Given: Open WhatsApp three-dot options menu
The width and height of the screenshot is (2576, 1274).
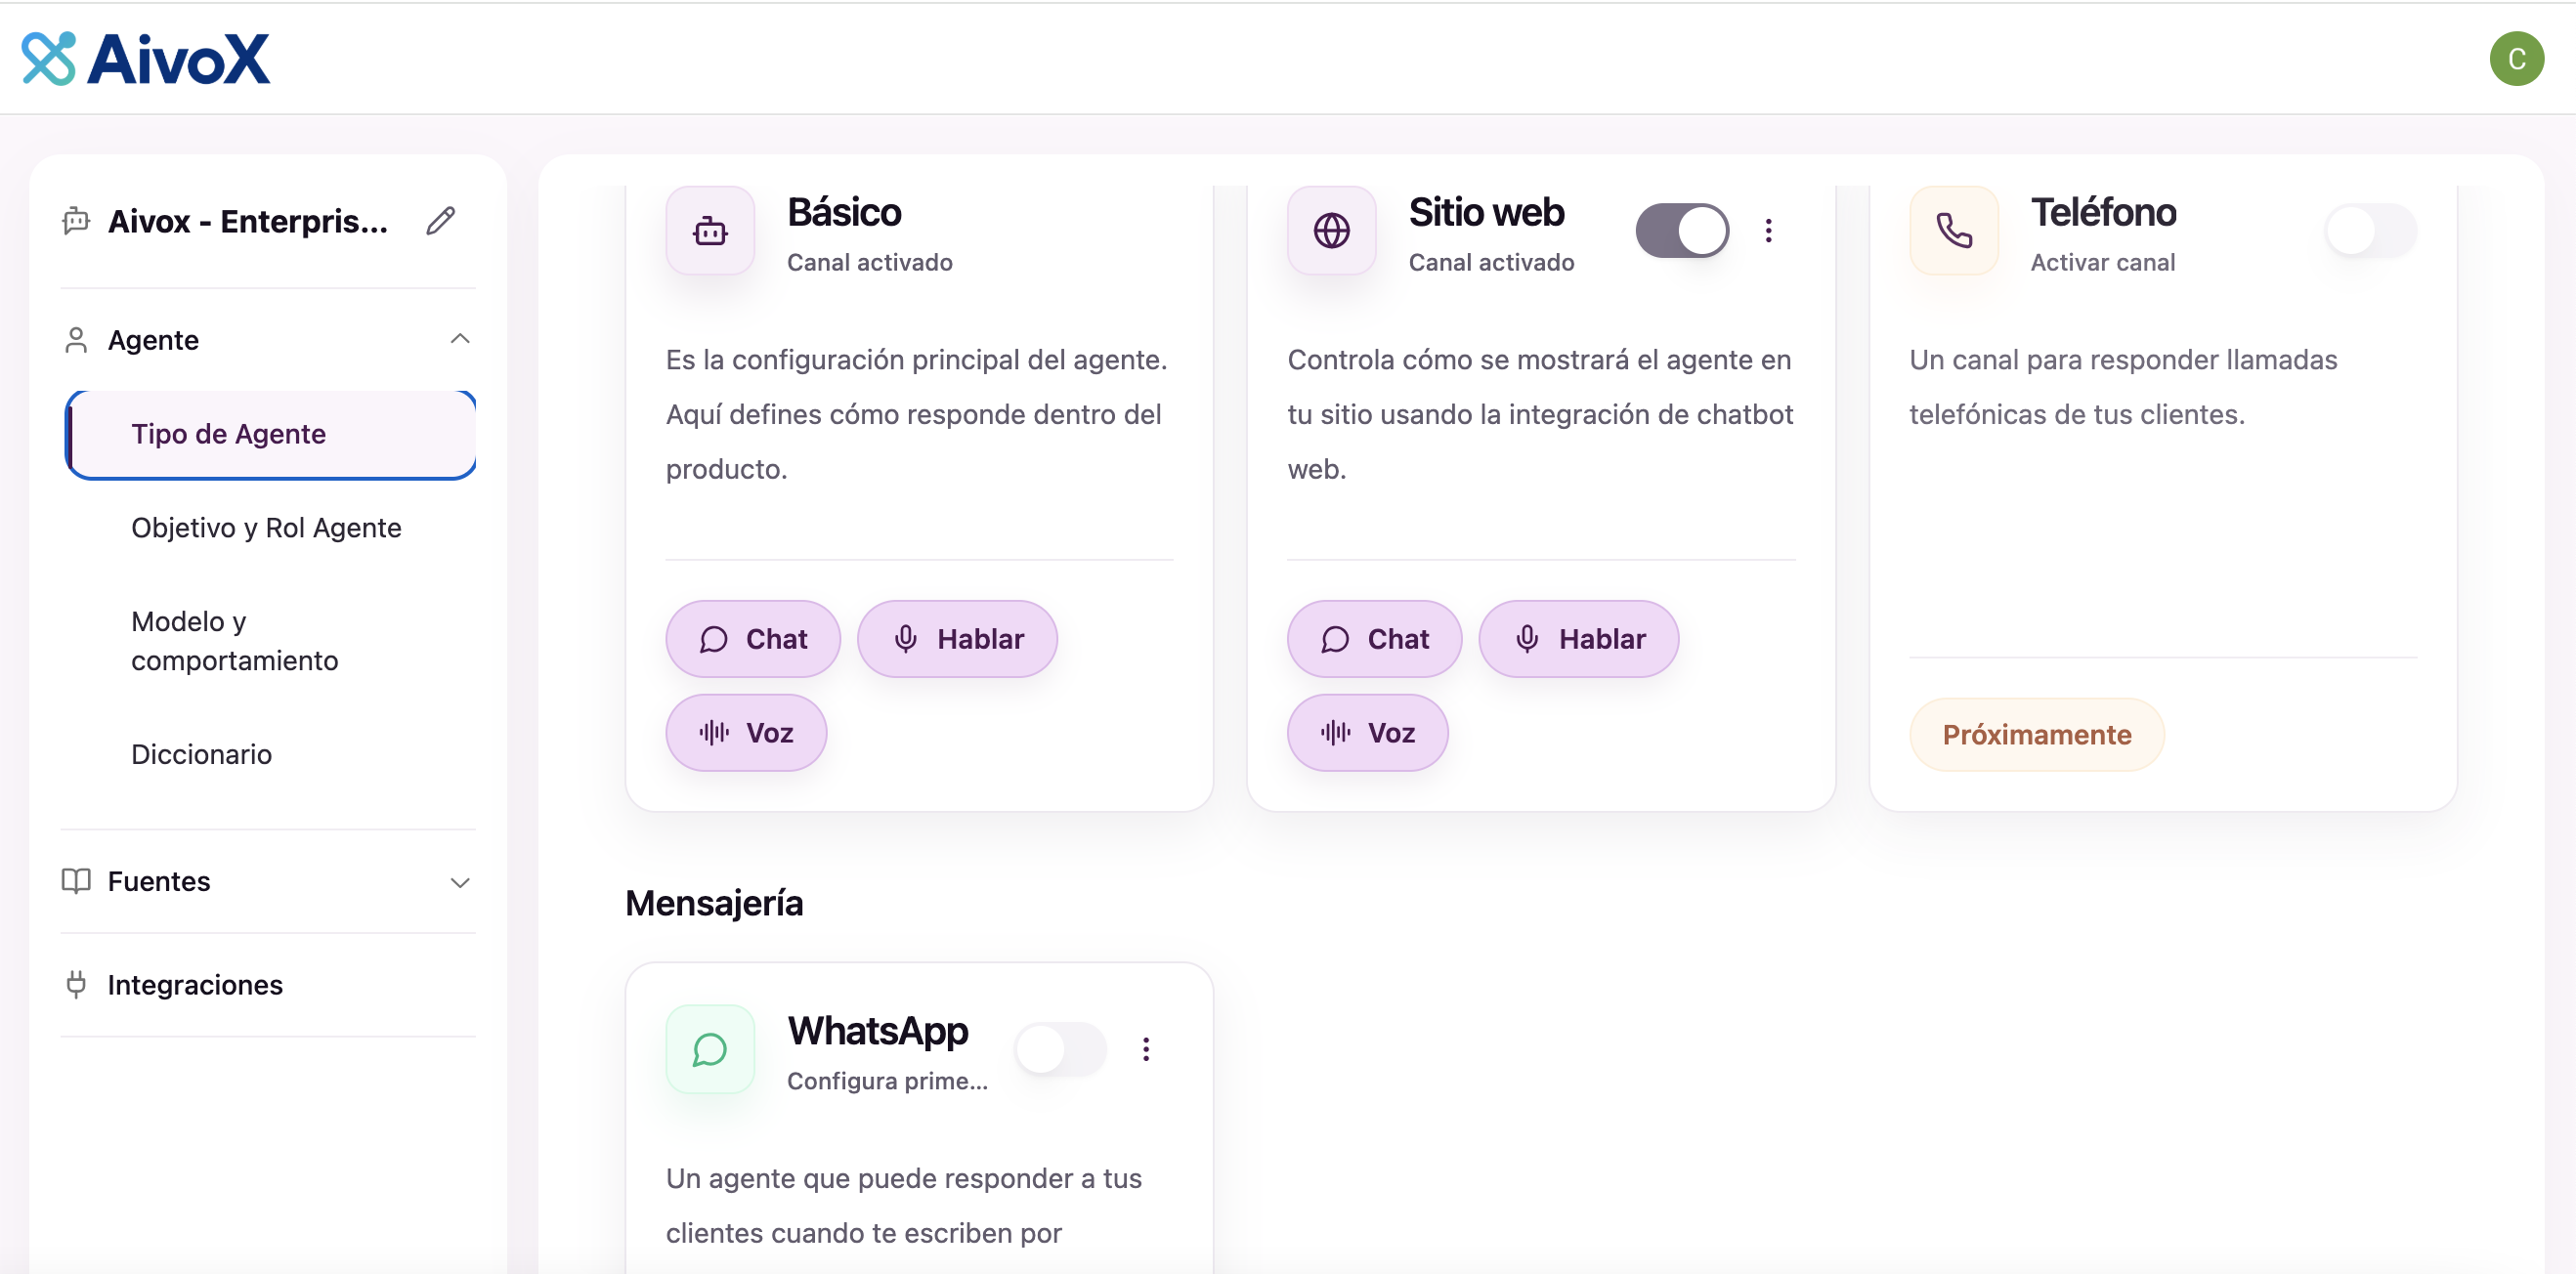Looking at the screenshot, I should (1146, 1049).
